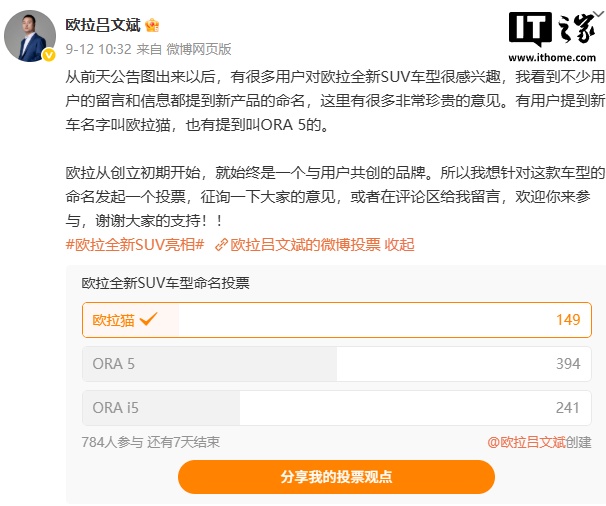This screenshot has width=606, height=506.
Task: Click the 分享我的投票观点 button
Action: coord(336,477)
